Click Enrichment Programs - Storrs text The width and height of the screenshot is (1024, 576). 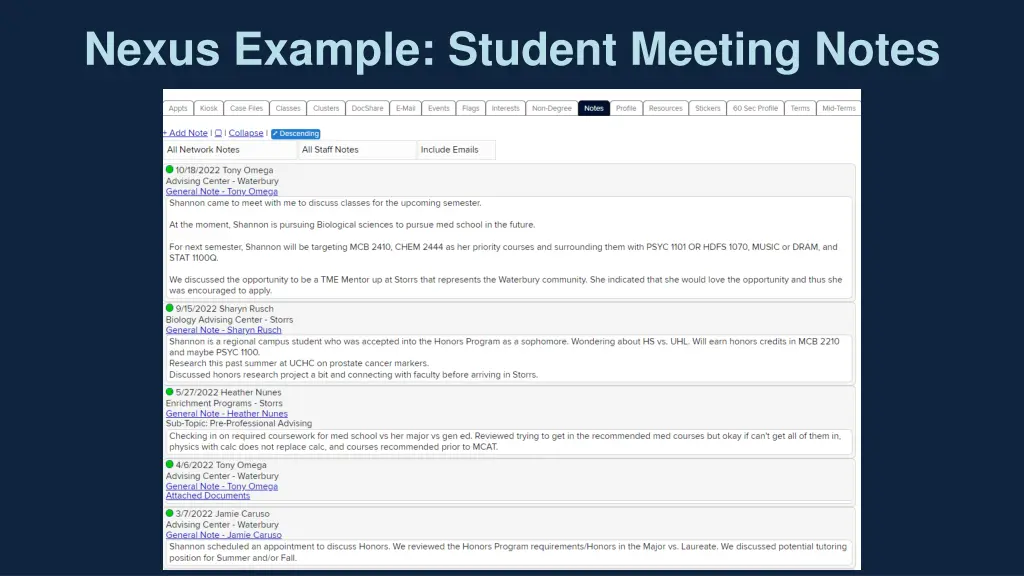(224, 403)
